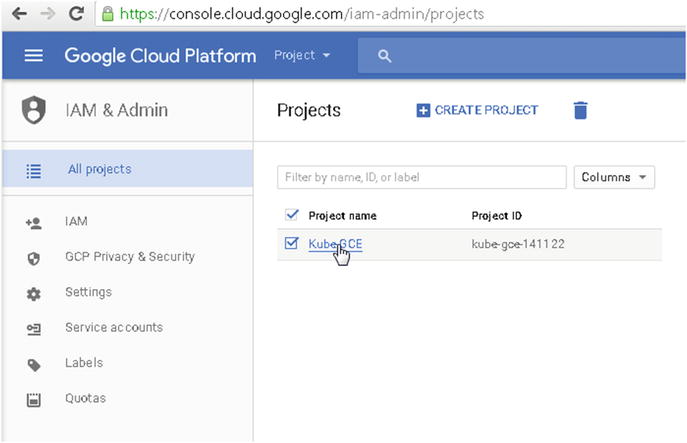The width and height of the screenshot is (687, 443).
Task: Go back with browser back arrow
Action: pos(17,15)
